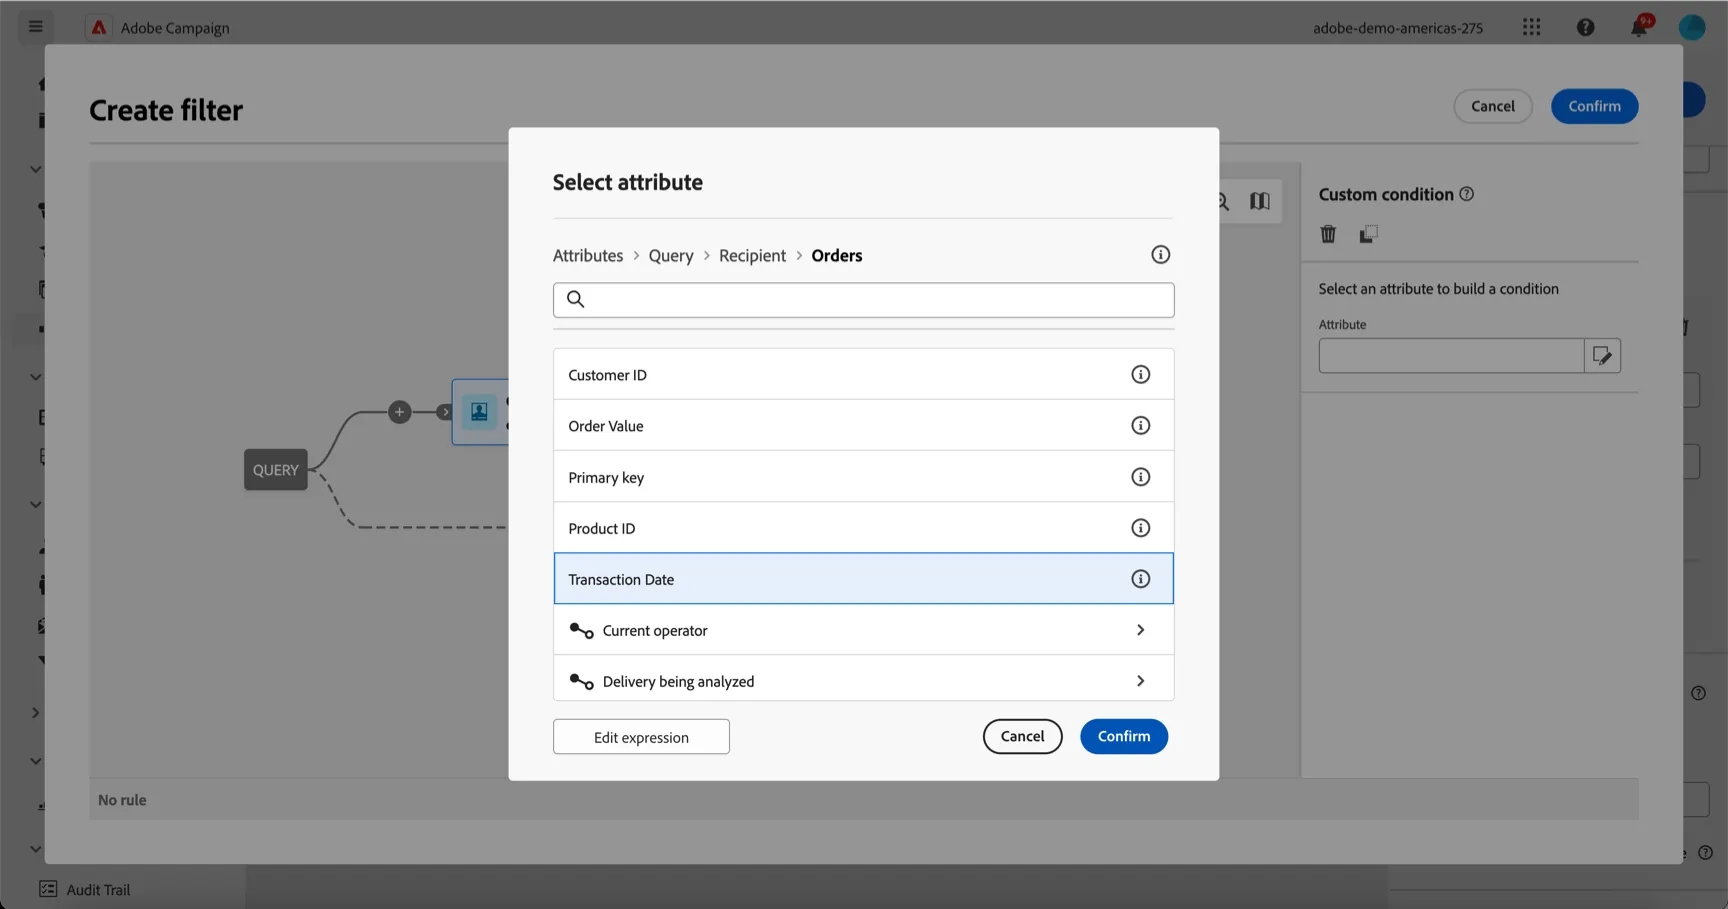Screen dimensions: 1728x909
Task: Open the notifications bell
Action: [x=1639, y=27]
